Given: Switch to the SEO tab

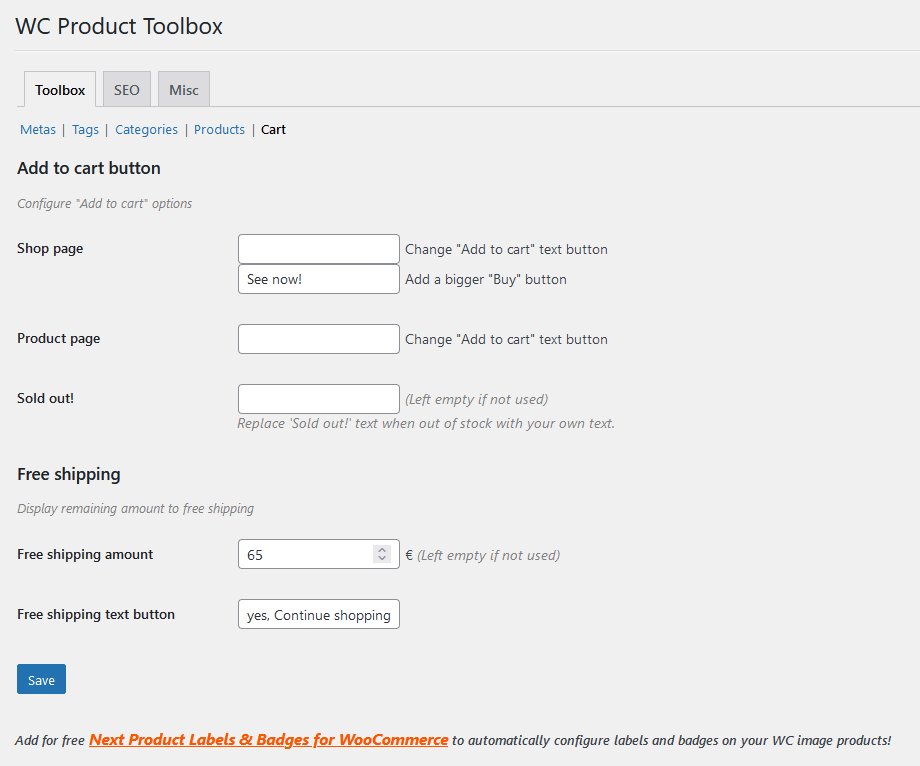Looking at the screenshot, I should (x=127, y=90).
